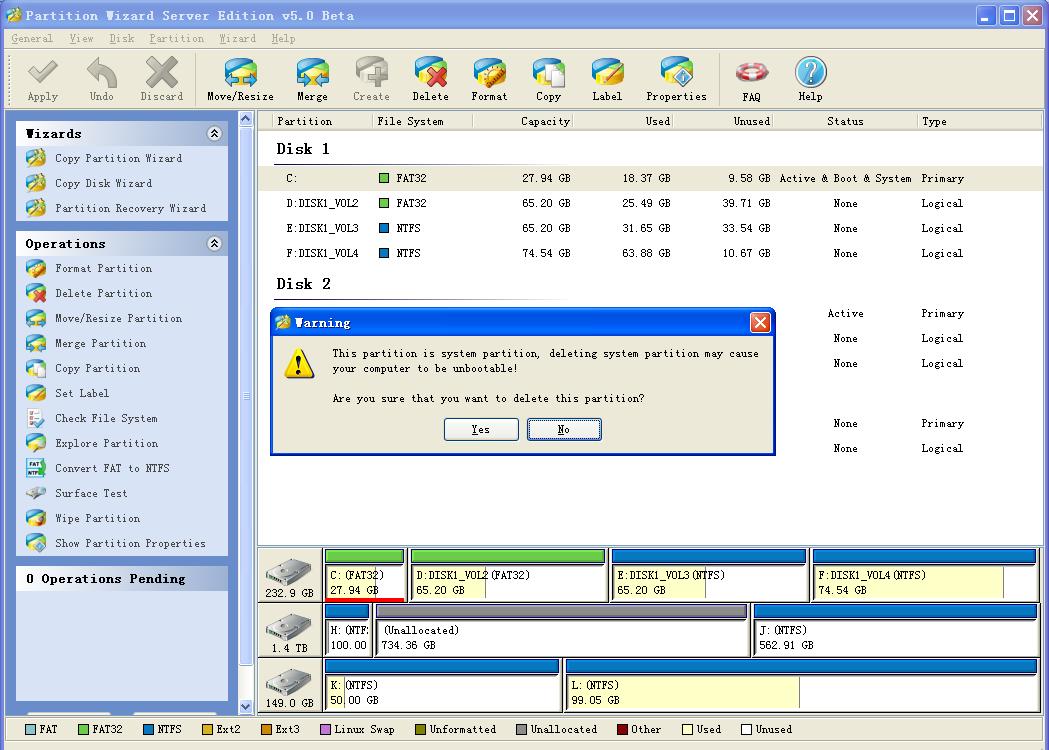Open the View menu

(x=82, y=39)
